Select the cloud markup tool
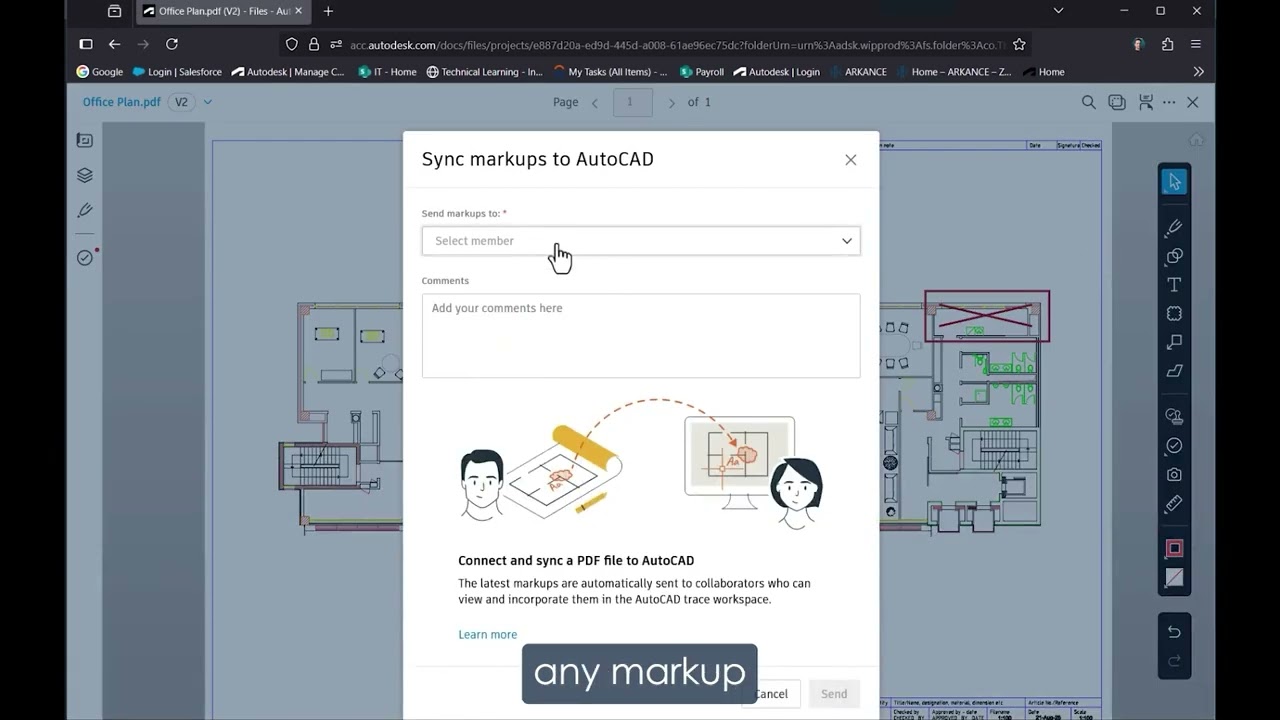 click(x=1174, y=314)
